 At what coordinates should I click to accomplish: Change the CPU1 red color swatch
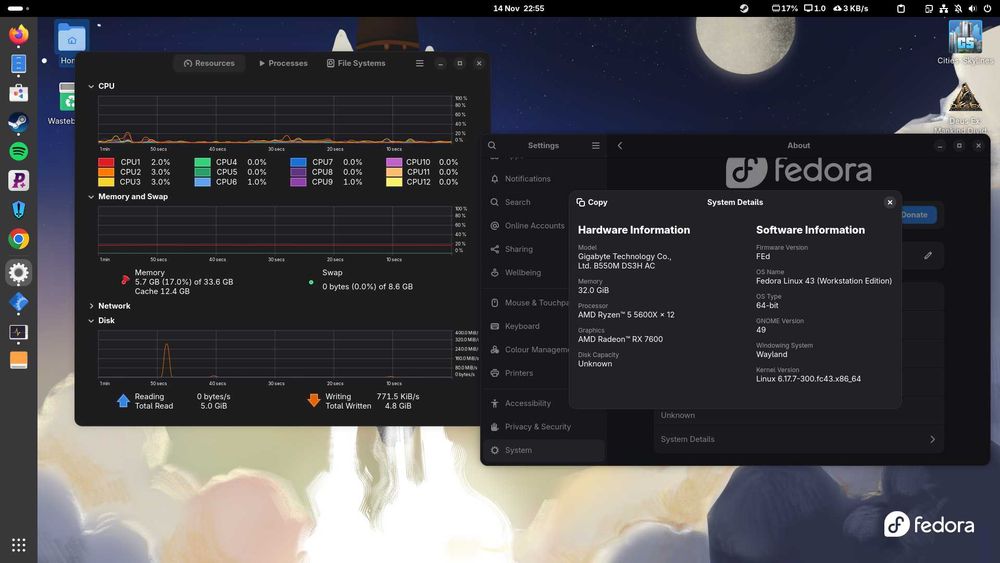coord(106,163)
